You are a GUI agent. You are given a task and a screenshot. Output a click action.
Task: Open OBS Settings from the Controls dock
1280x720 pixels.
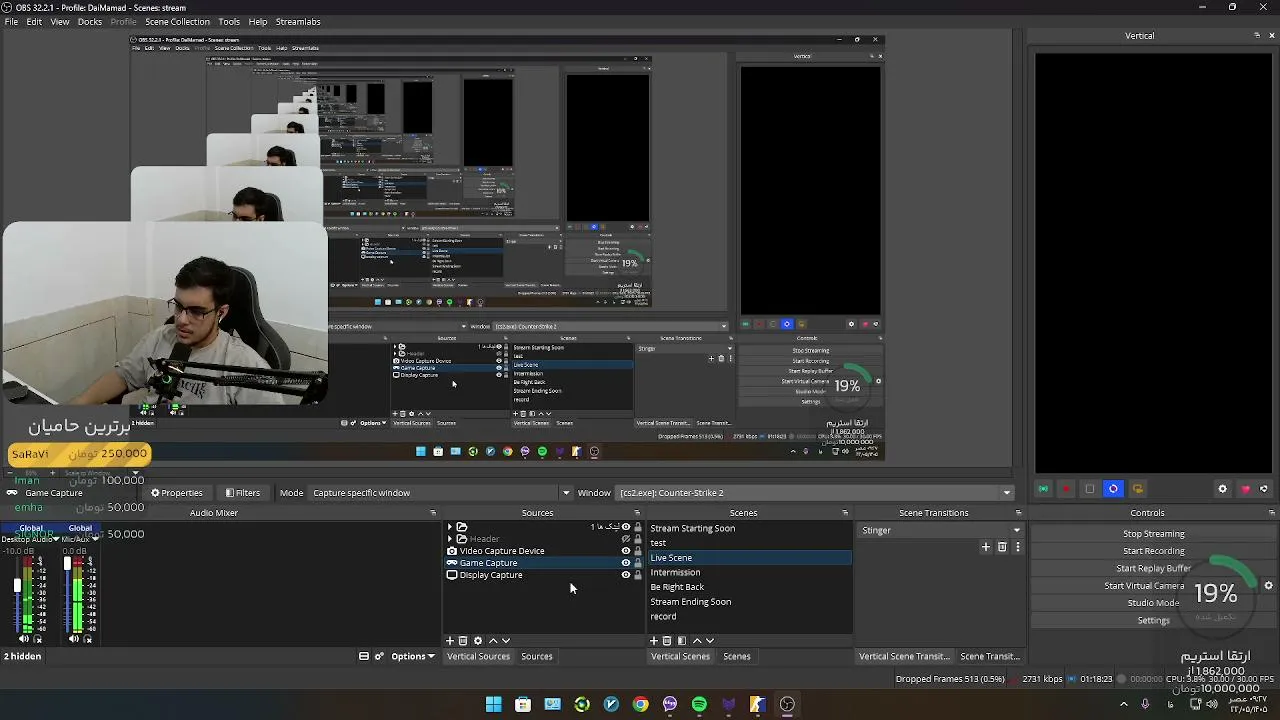pos(1153,620)
